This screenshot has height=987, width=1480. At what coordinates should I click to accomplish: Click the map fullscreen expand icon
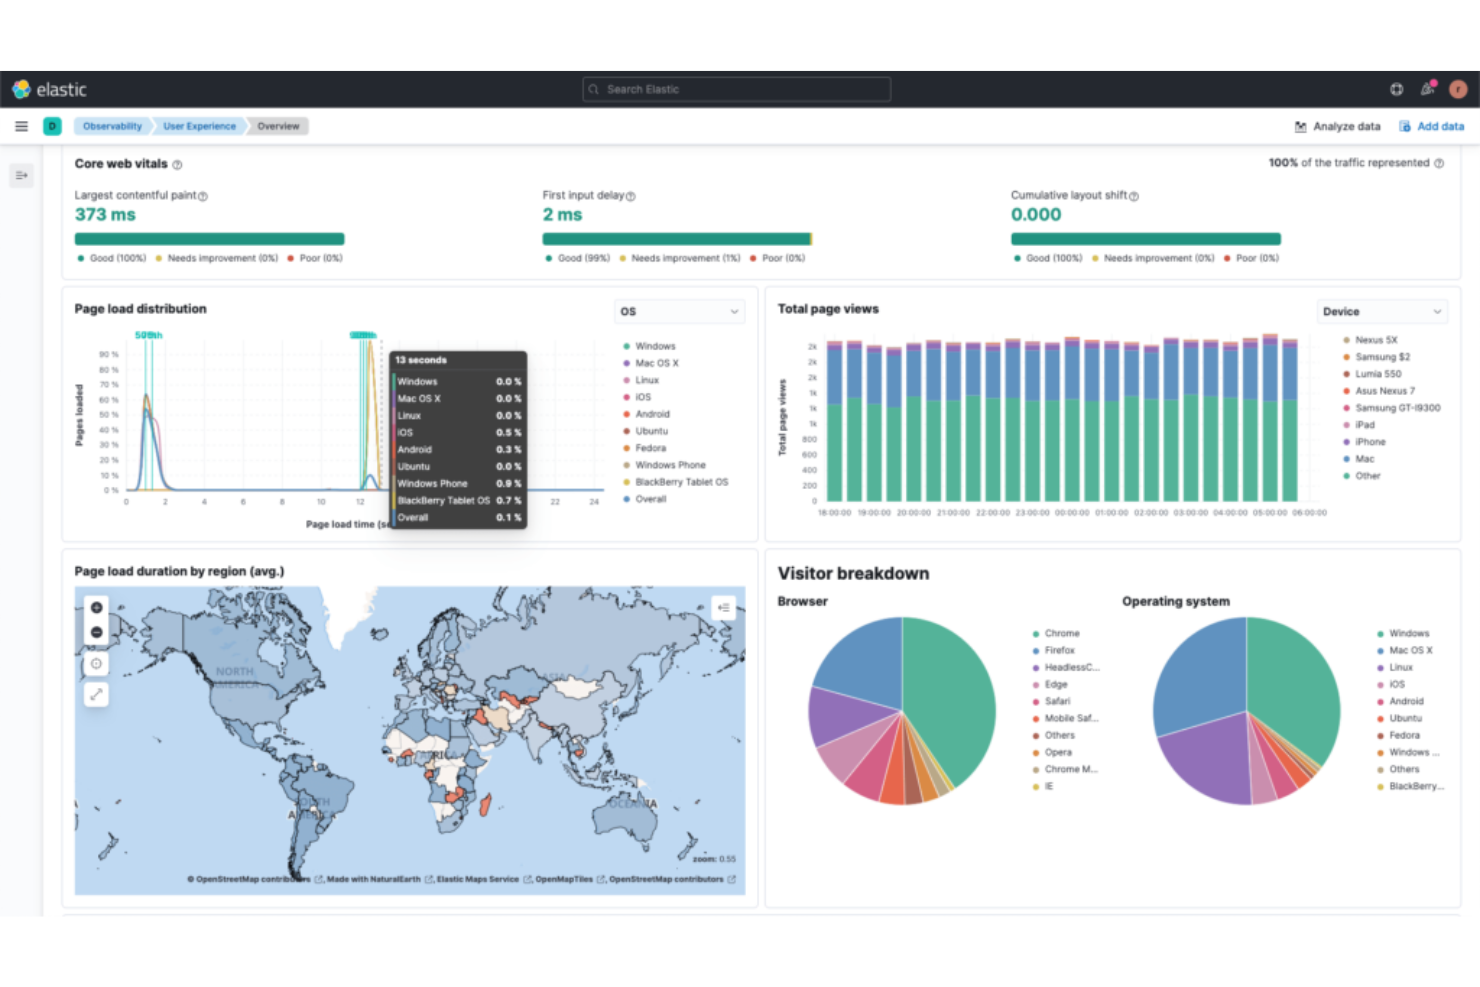click(x=96, y=693)
